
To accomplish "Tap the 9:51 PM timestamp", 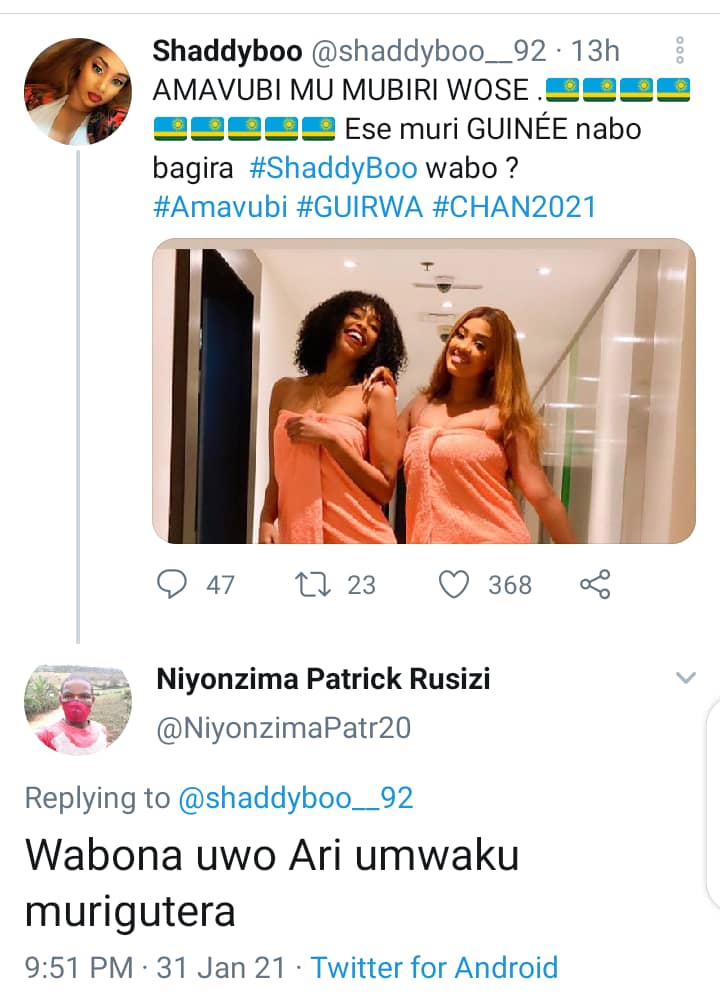I will 78,967.
